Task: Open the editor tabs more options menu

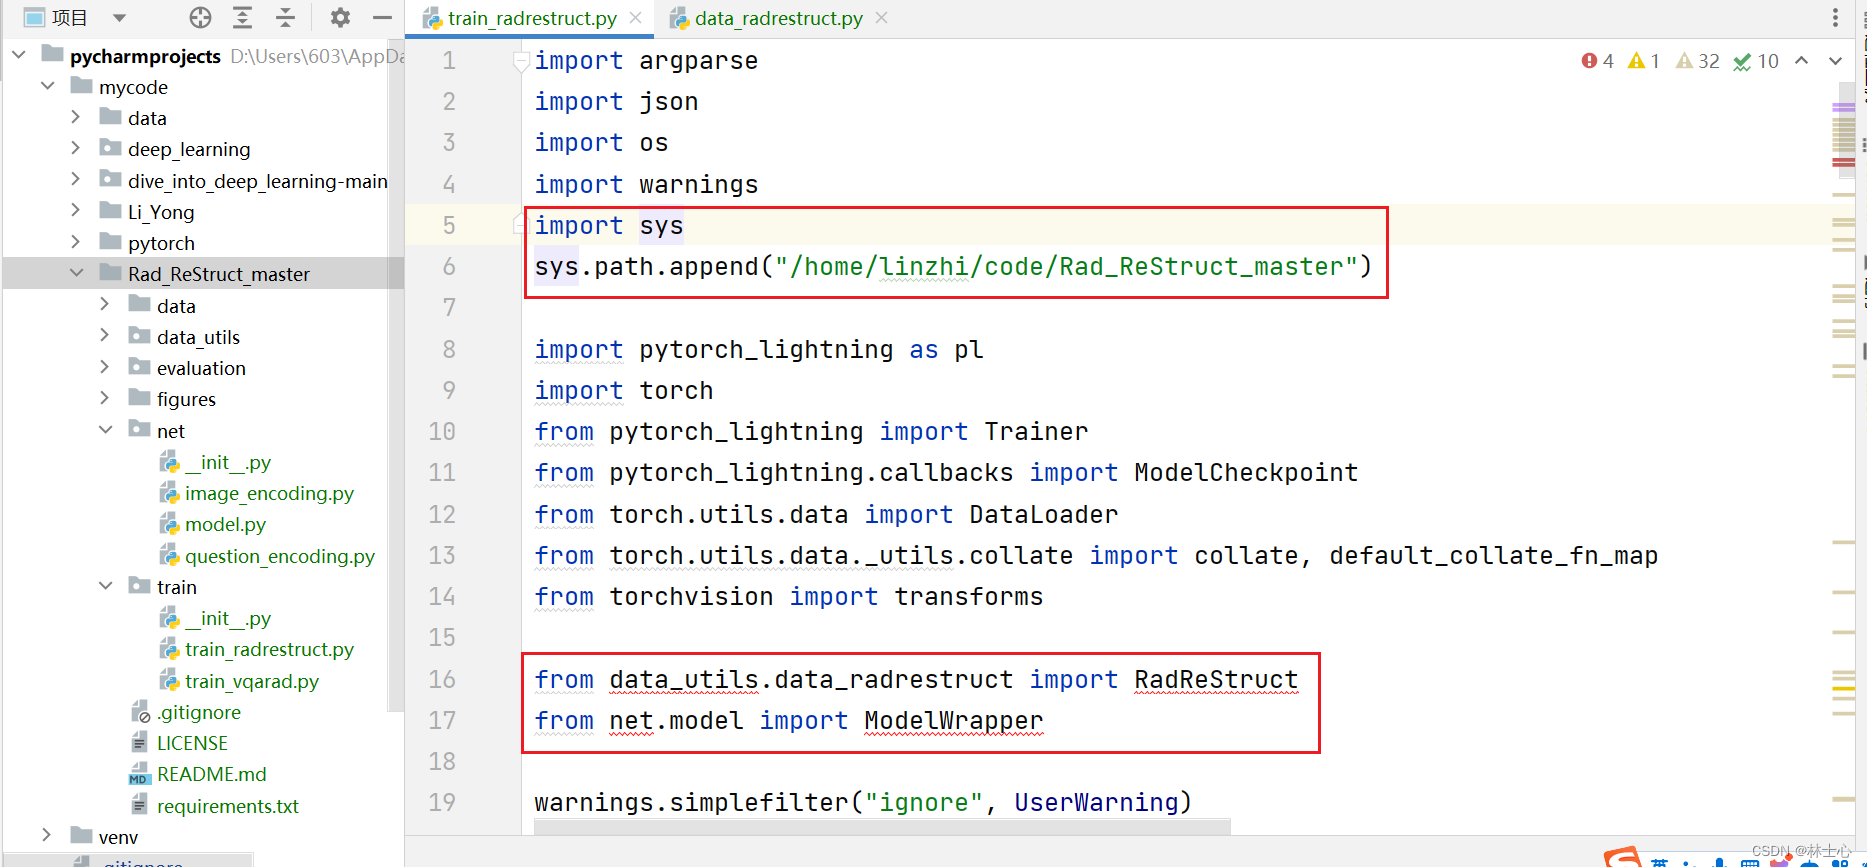Action: tap(1835, 17)
